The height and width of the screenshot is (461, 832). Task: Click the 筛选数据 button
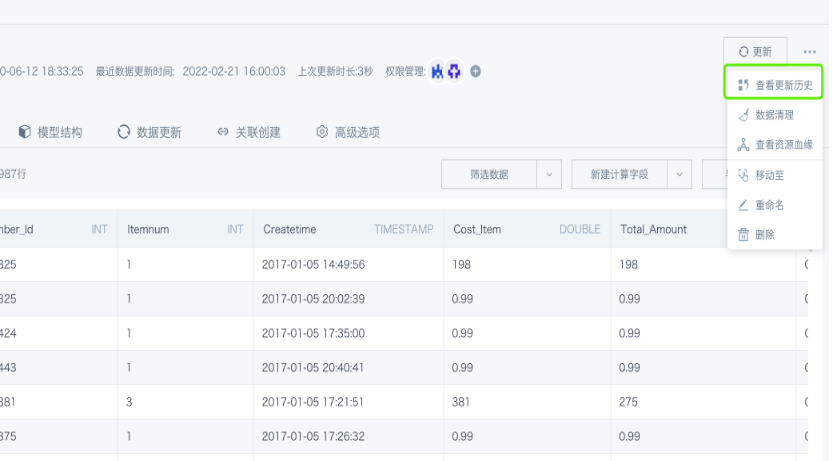(489, 174)
